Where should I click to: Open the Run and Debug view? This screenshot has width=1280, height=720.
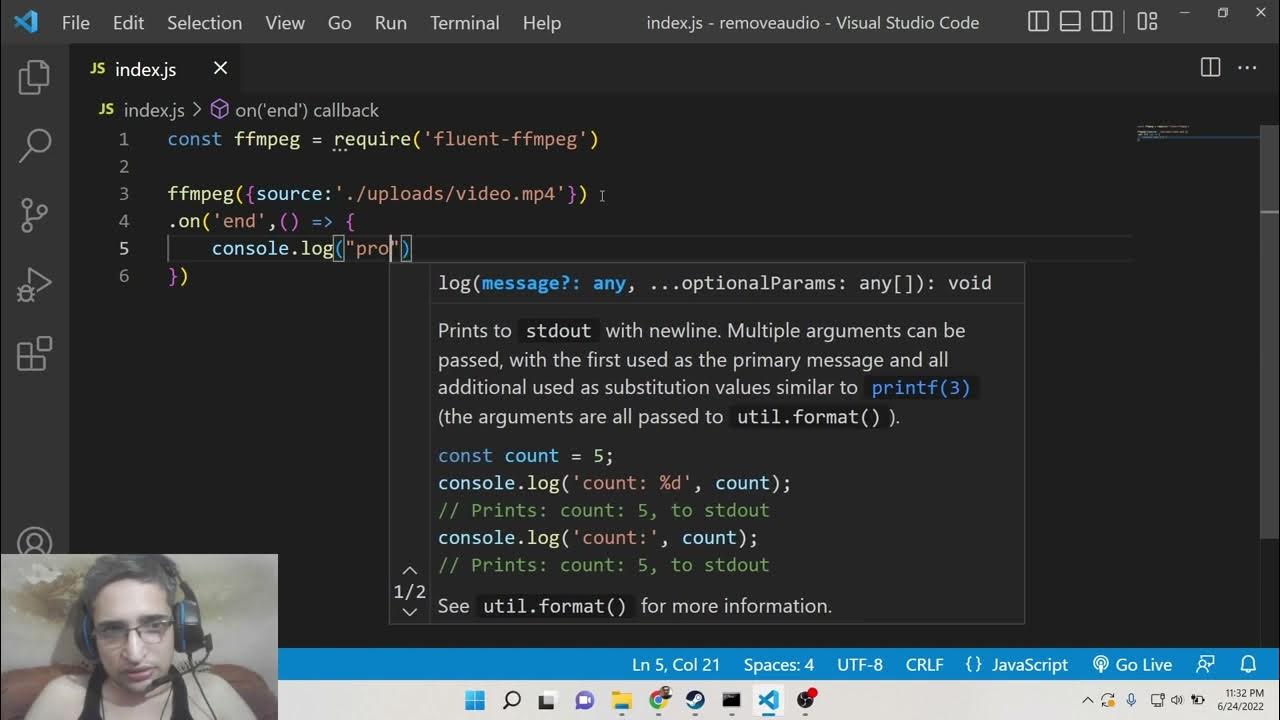[x=34, y=284]
